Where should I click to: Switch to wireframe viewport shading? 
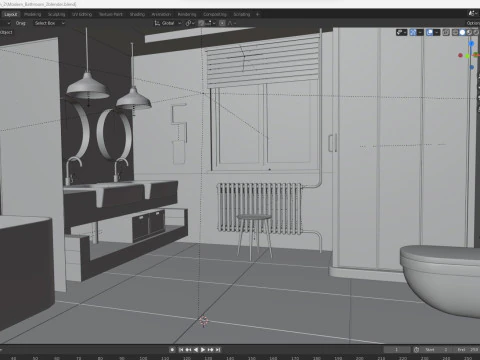455,32
